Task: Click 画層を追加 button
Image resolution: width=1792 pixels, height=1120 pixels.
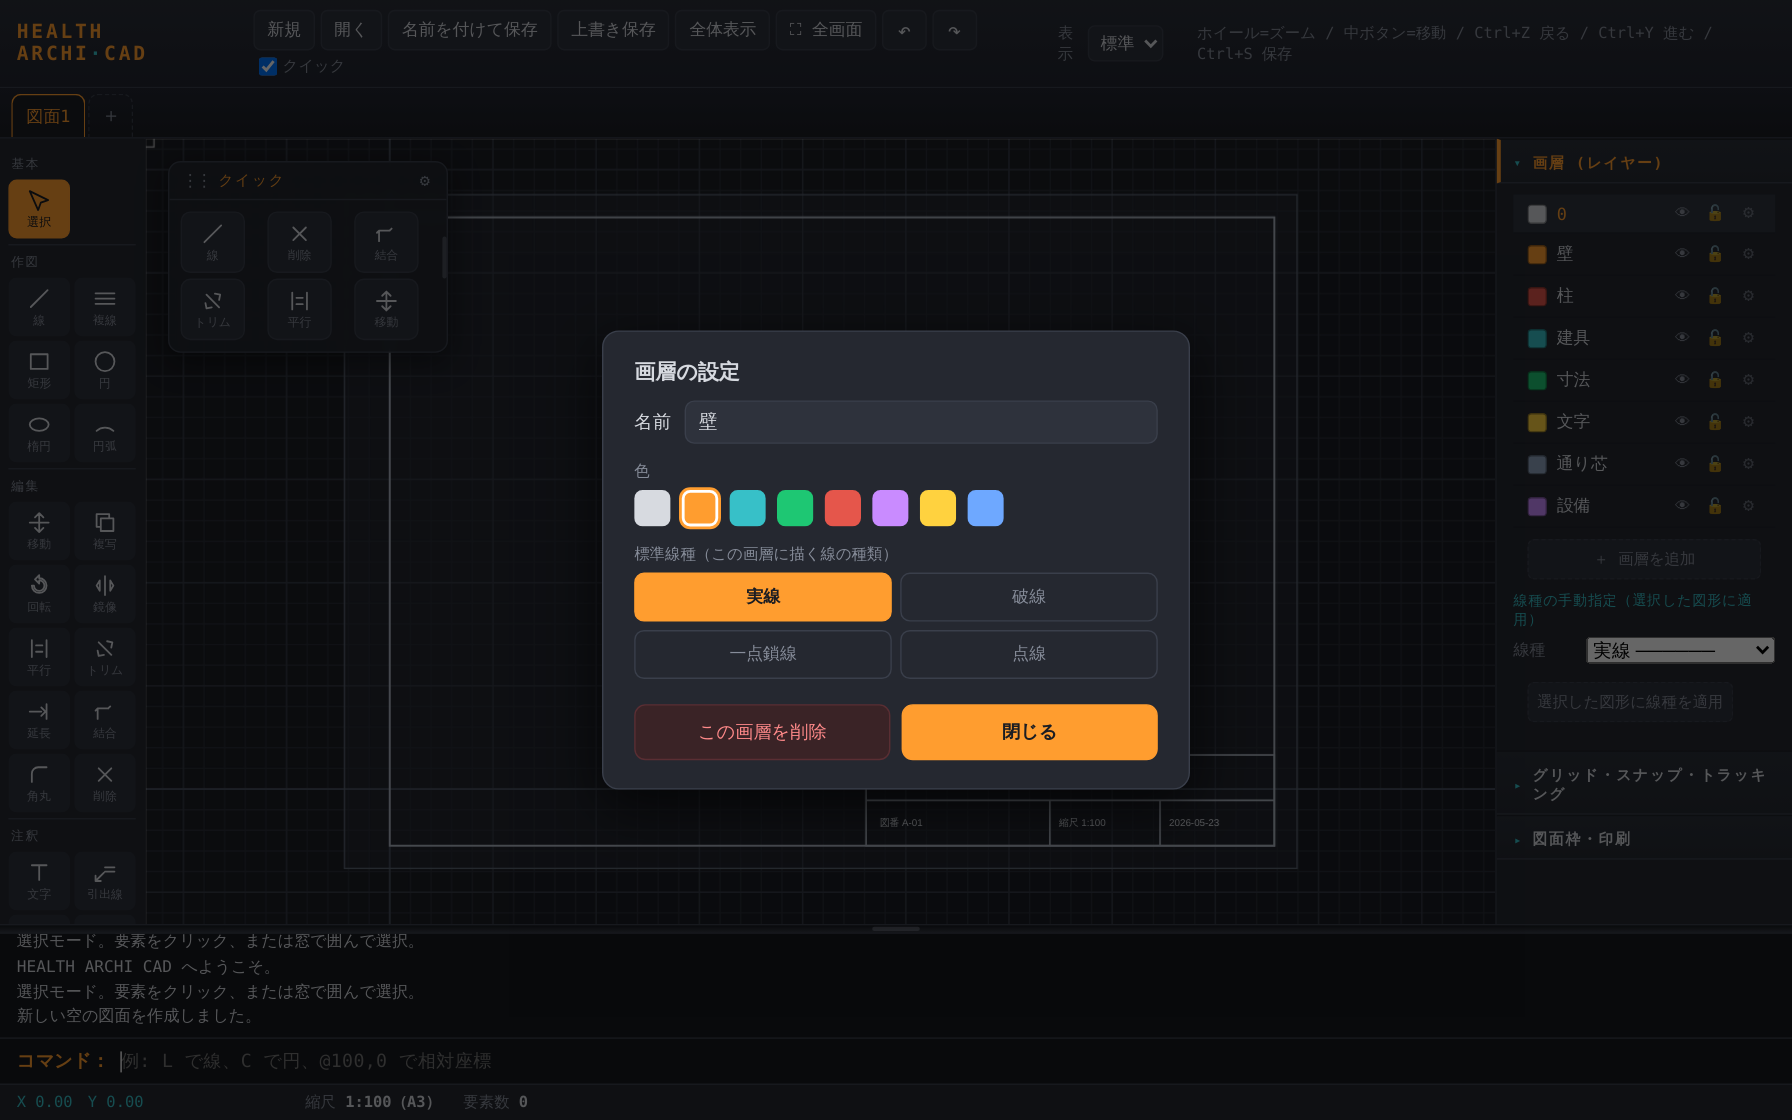Action: click(x=1644, y=559)
